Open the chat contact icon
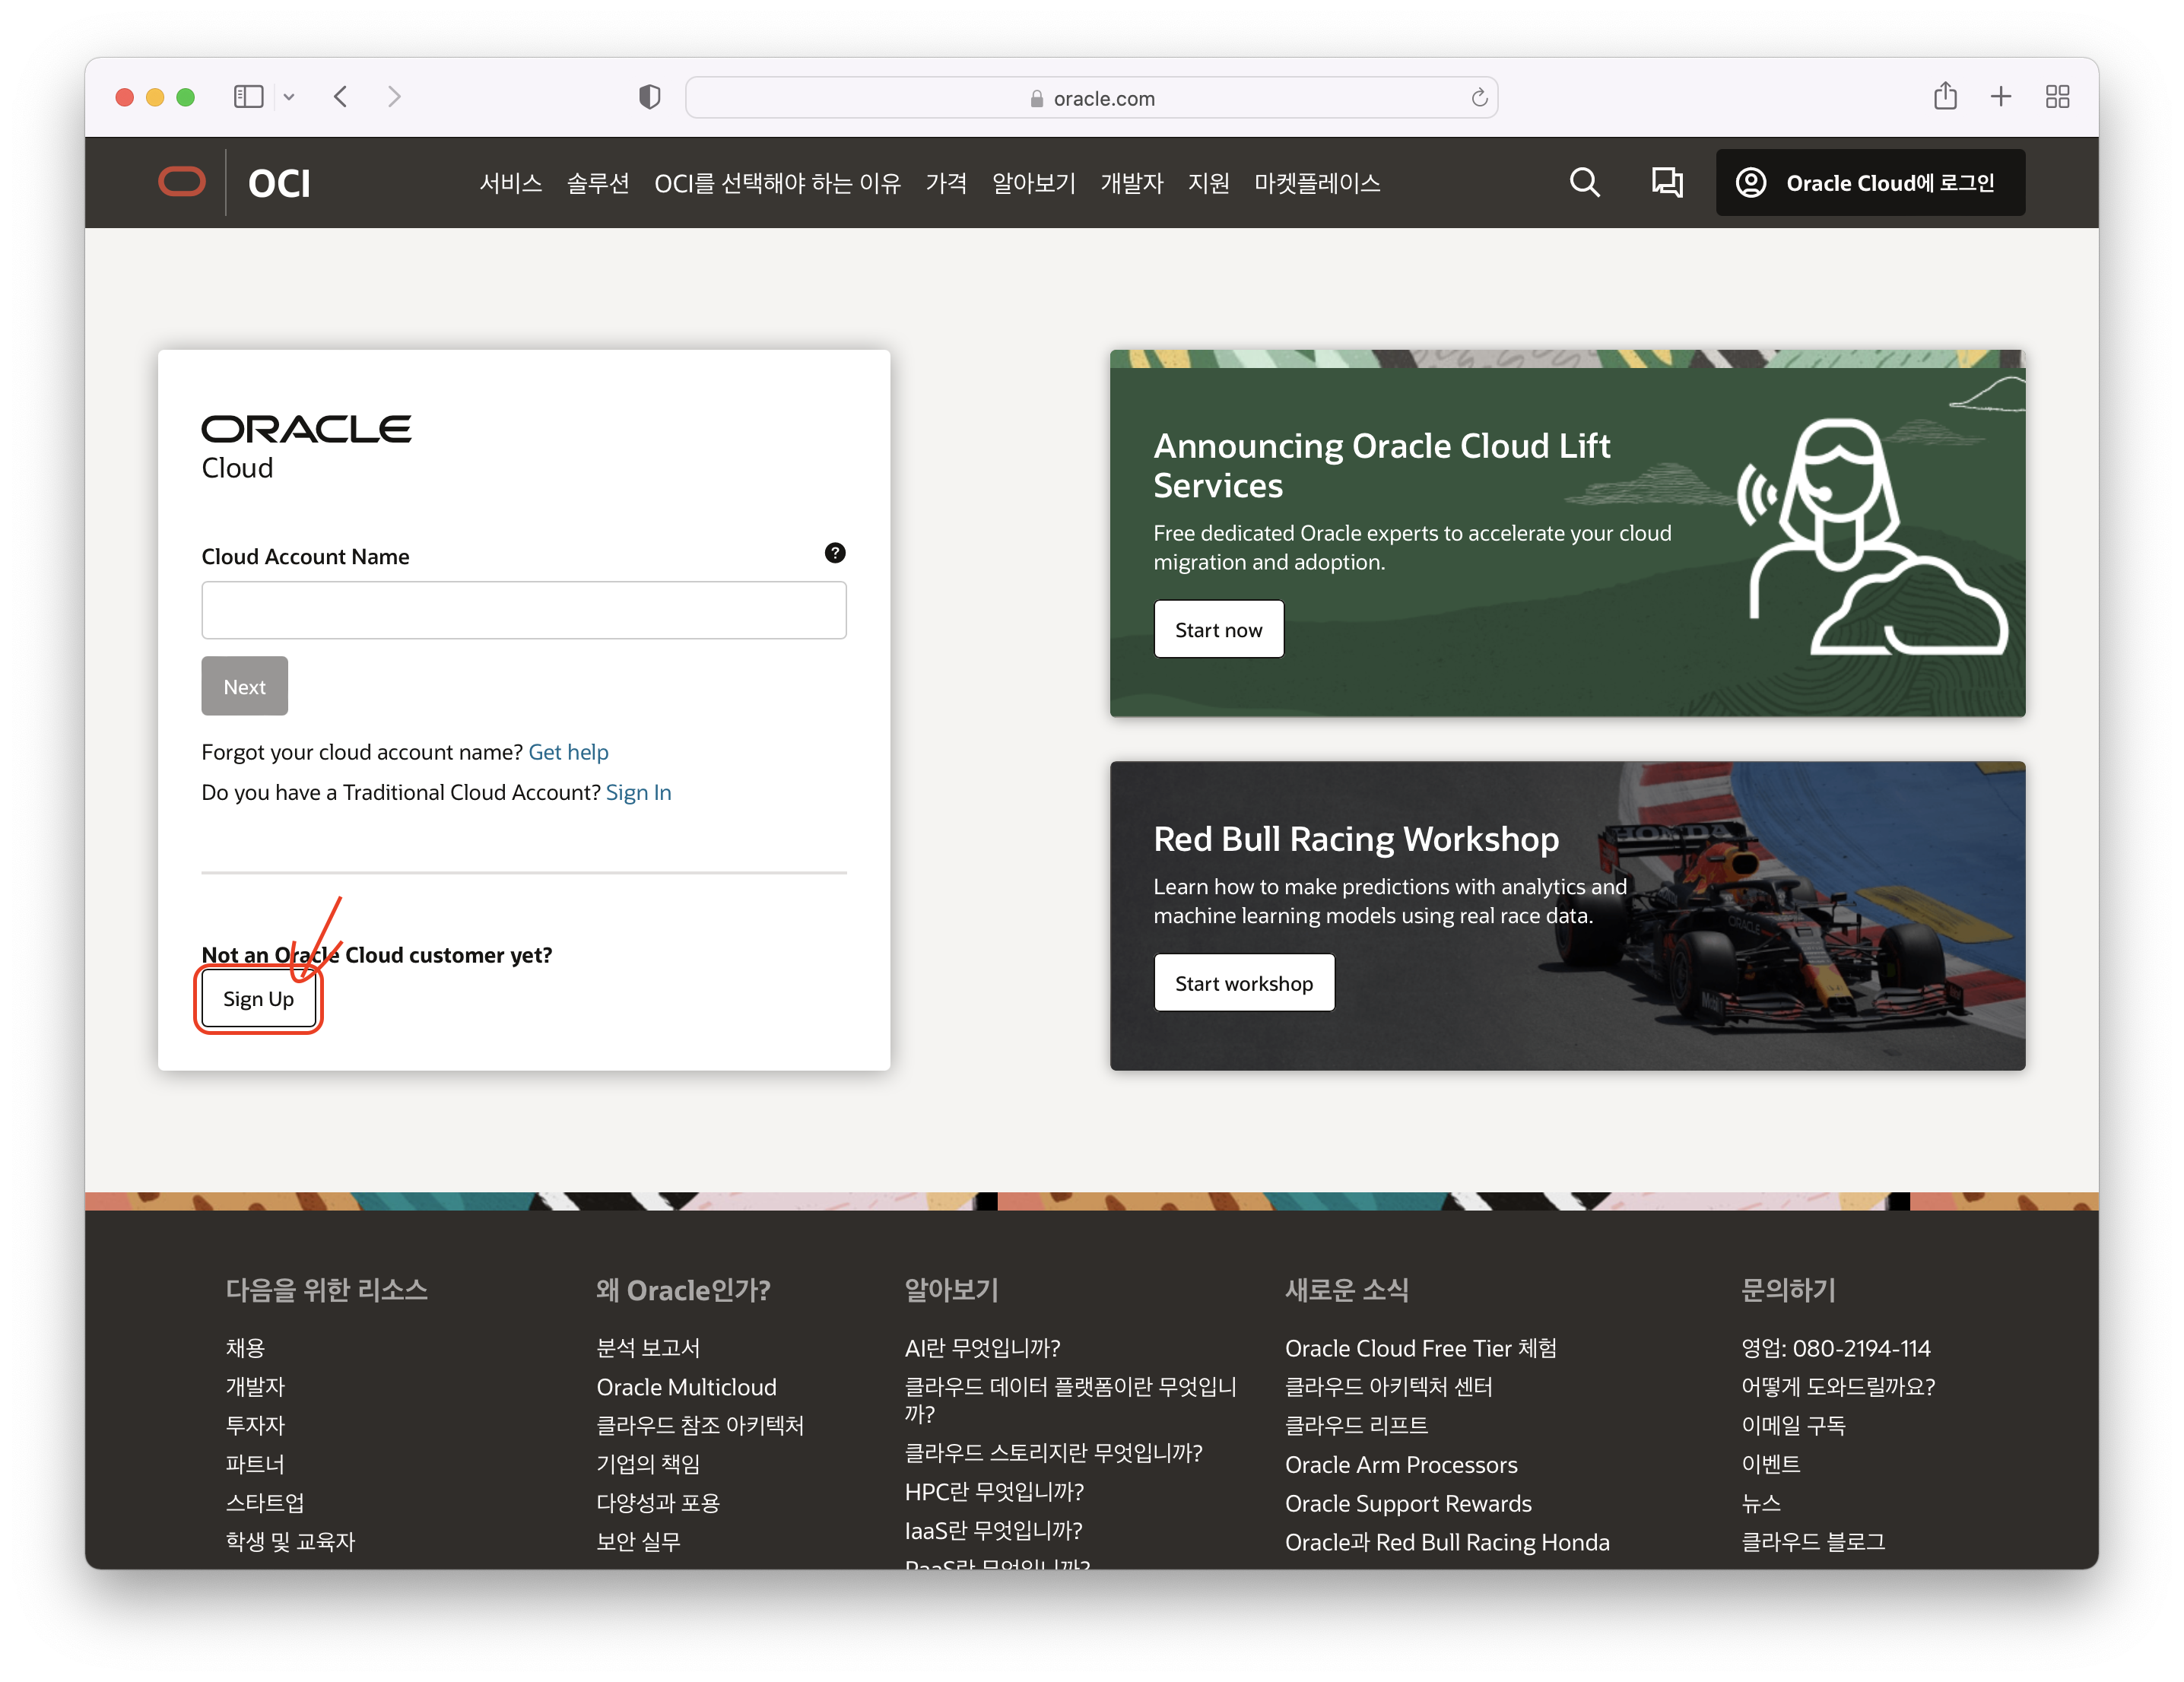The image size is (2184, 1682). 1666,182
